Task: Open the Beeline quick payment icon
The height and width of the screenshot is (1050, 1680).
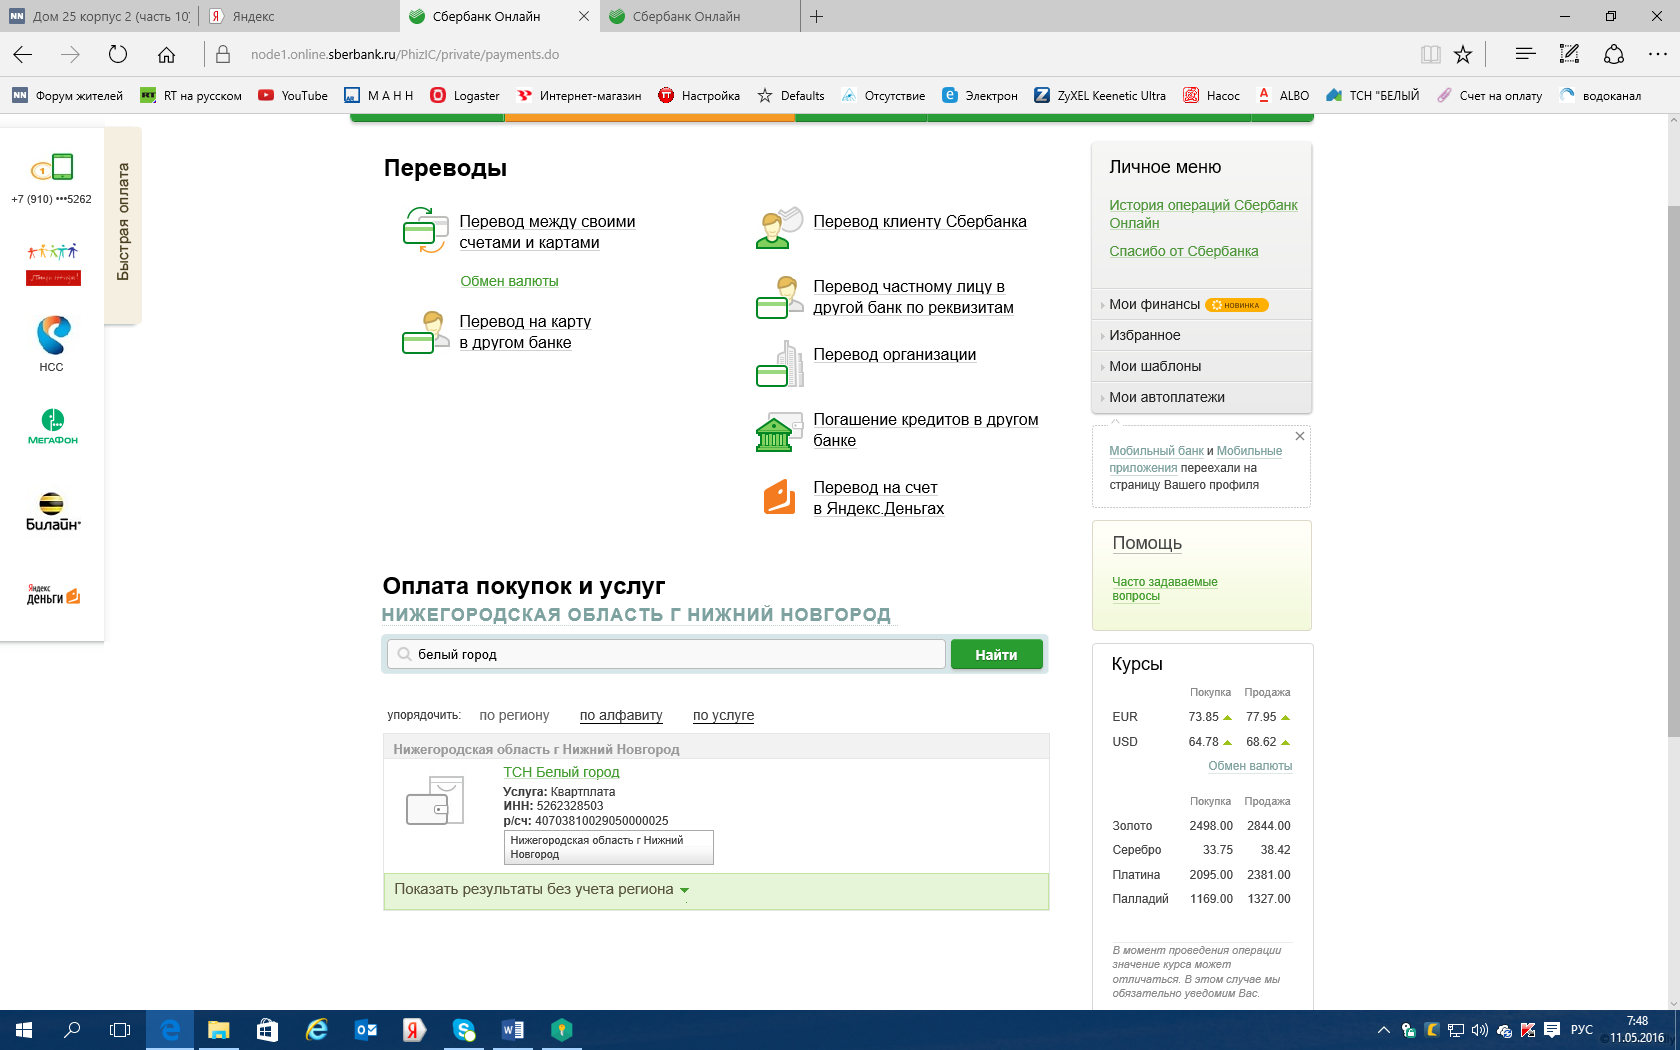Action: [x=52, y=511]
